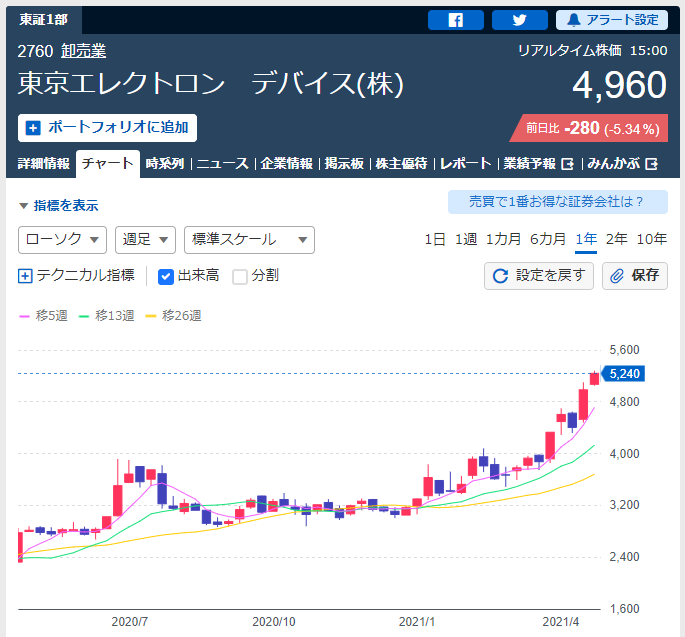Screen dimensions: 685x637
Task: Click the latest red candlestick
Action: pos(594,378)
